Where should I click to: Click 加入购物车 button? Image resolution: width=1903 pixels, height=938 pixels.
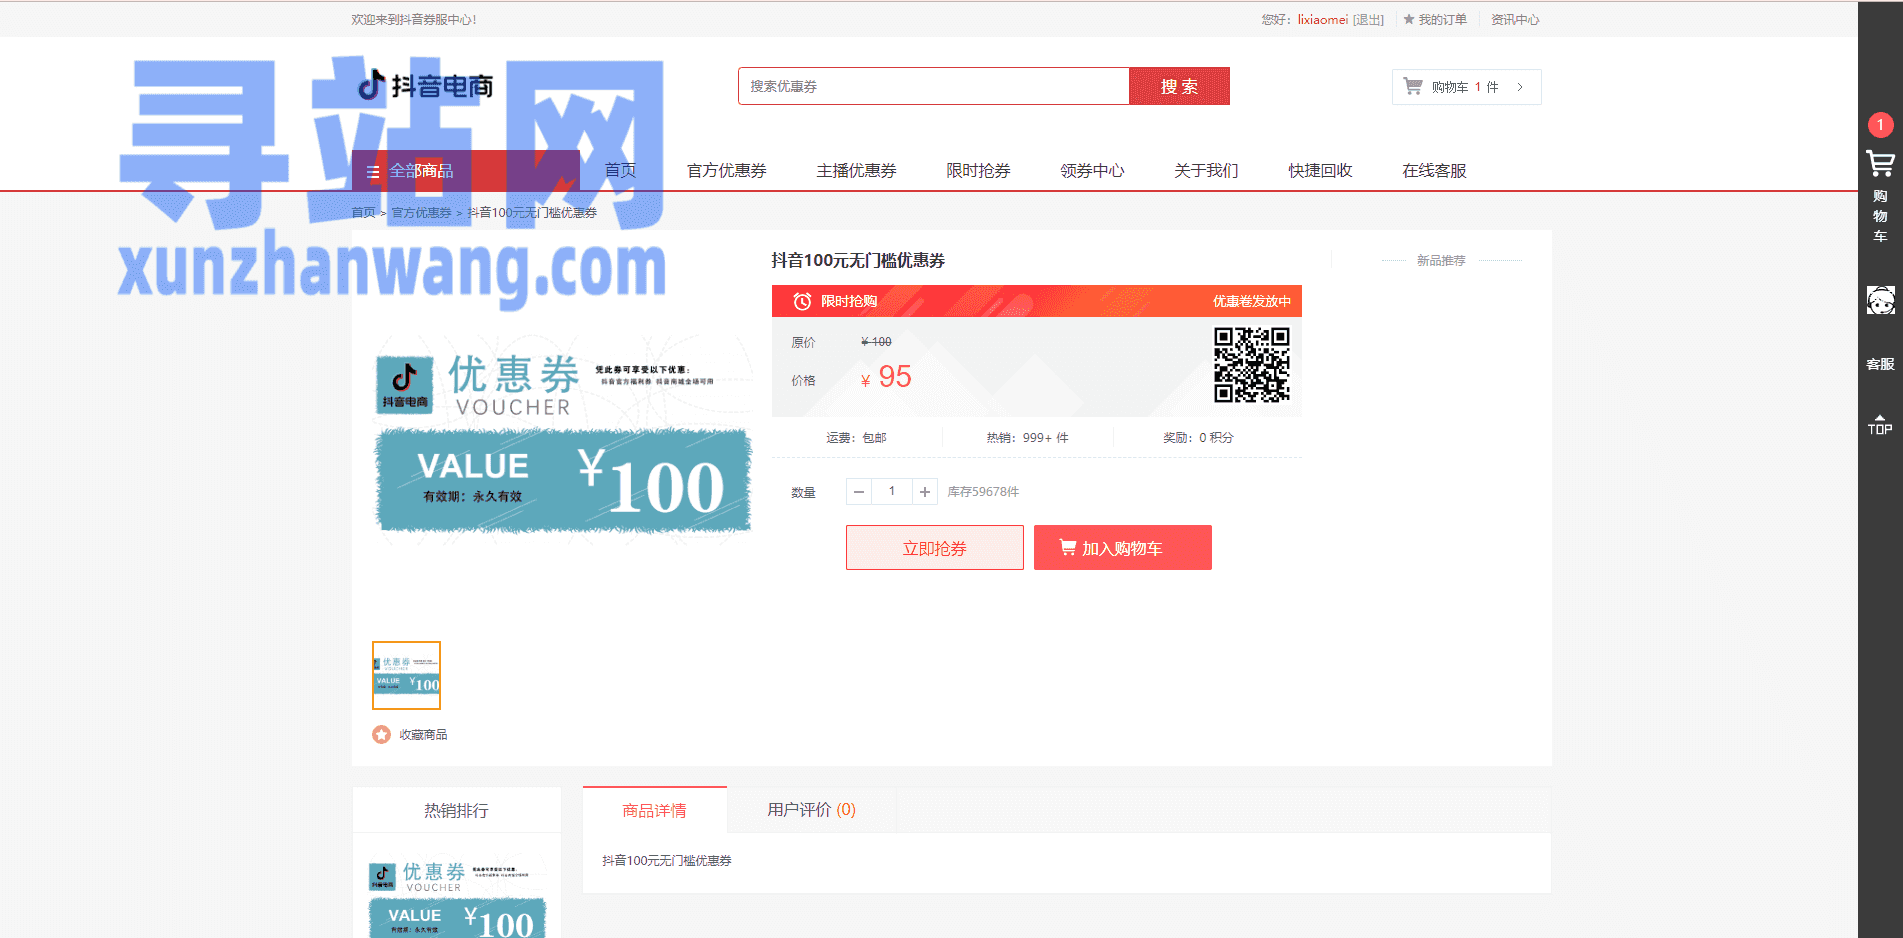click(1122, 548)
